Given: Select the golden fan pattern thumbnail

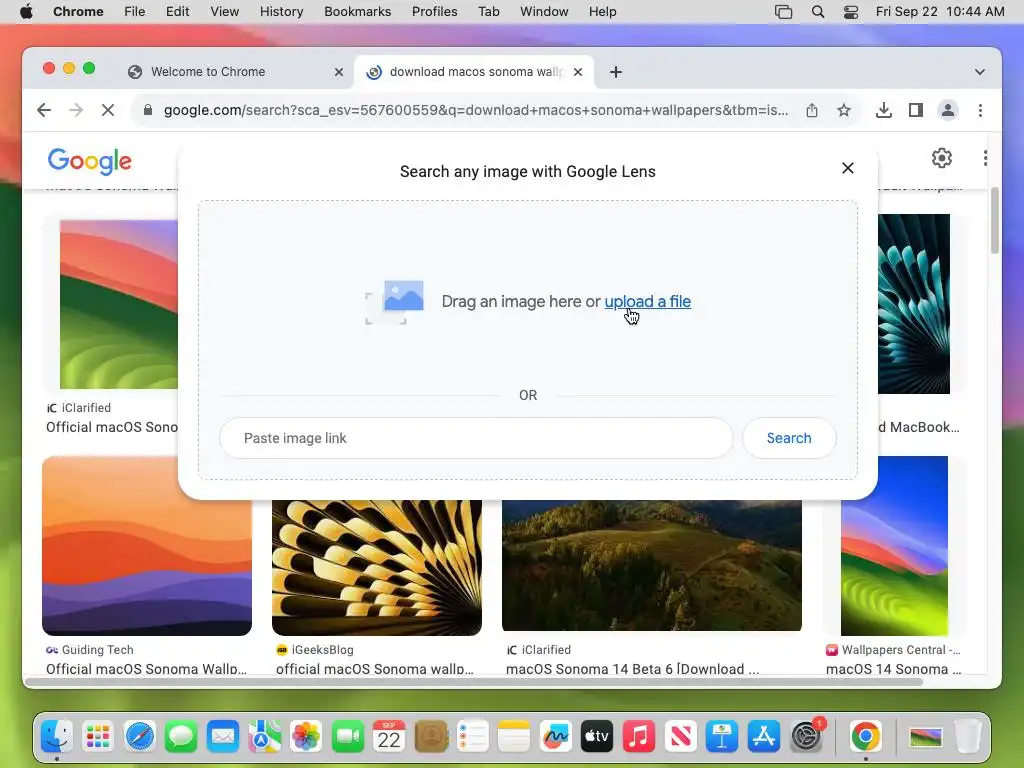Looking at the screenshot, I should point(377,568).
